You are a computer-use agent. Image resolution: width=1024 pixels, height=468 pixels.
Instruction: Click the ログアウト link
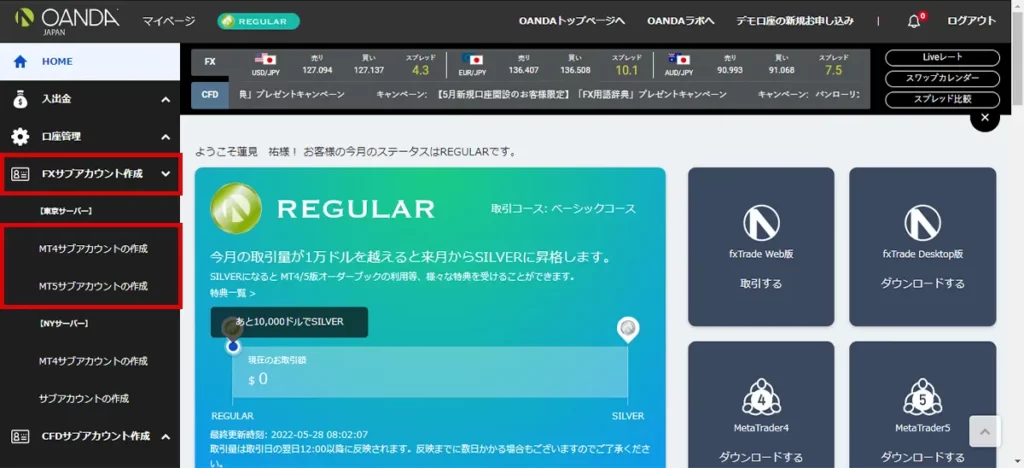[x=971, y=21]
